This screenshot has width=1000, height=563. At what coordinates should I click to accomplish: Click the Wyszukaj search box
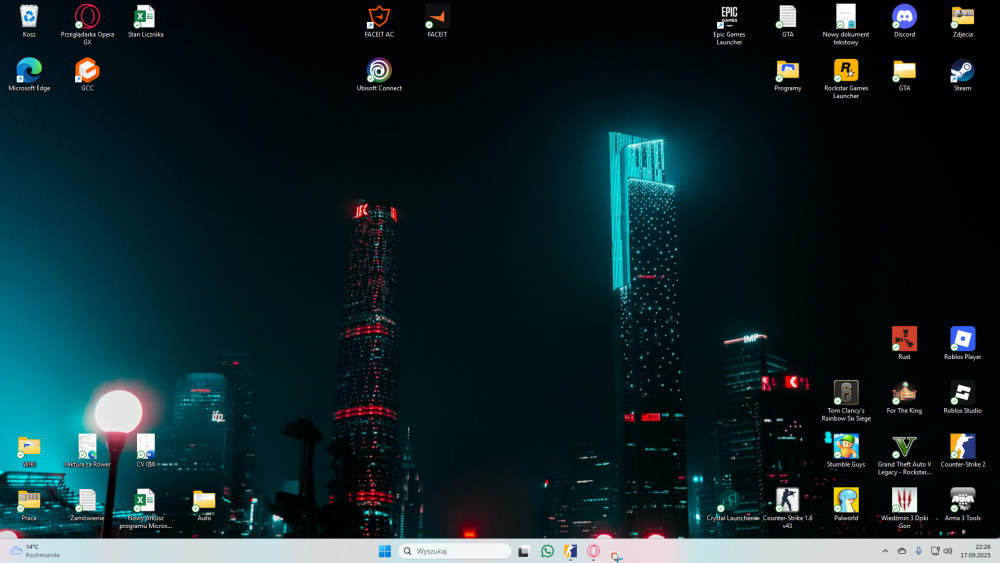(455, 552)
